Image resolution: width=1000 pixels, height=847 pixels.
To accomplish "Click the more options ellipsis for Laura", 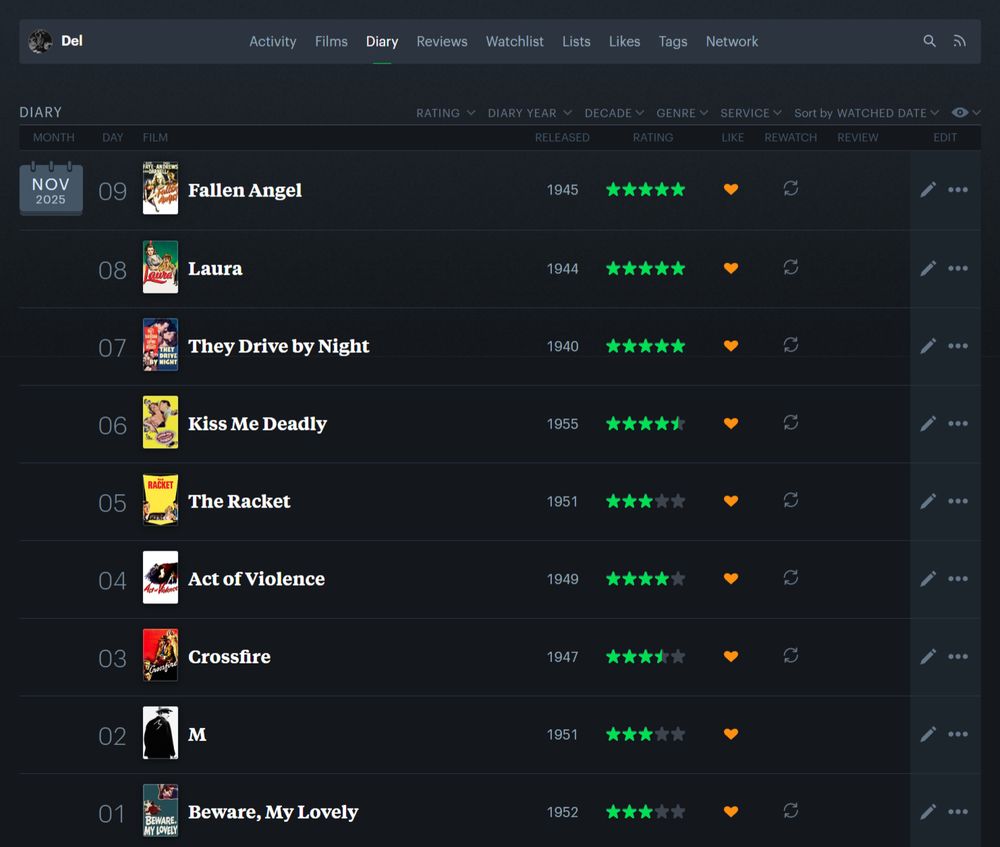I will pos(957,268).
